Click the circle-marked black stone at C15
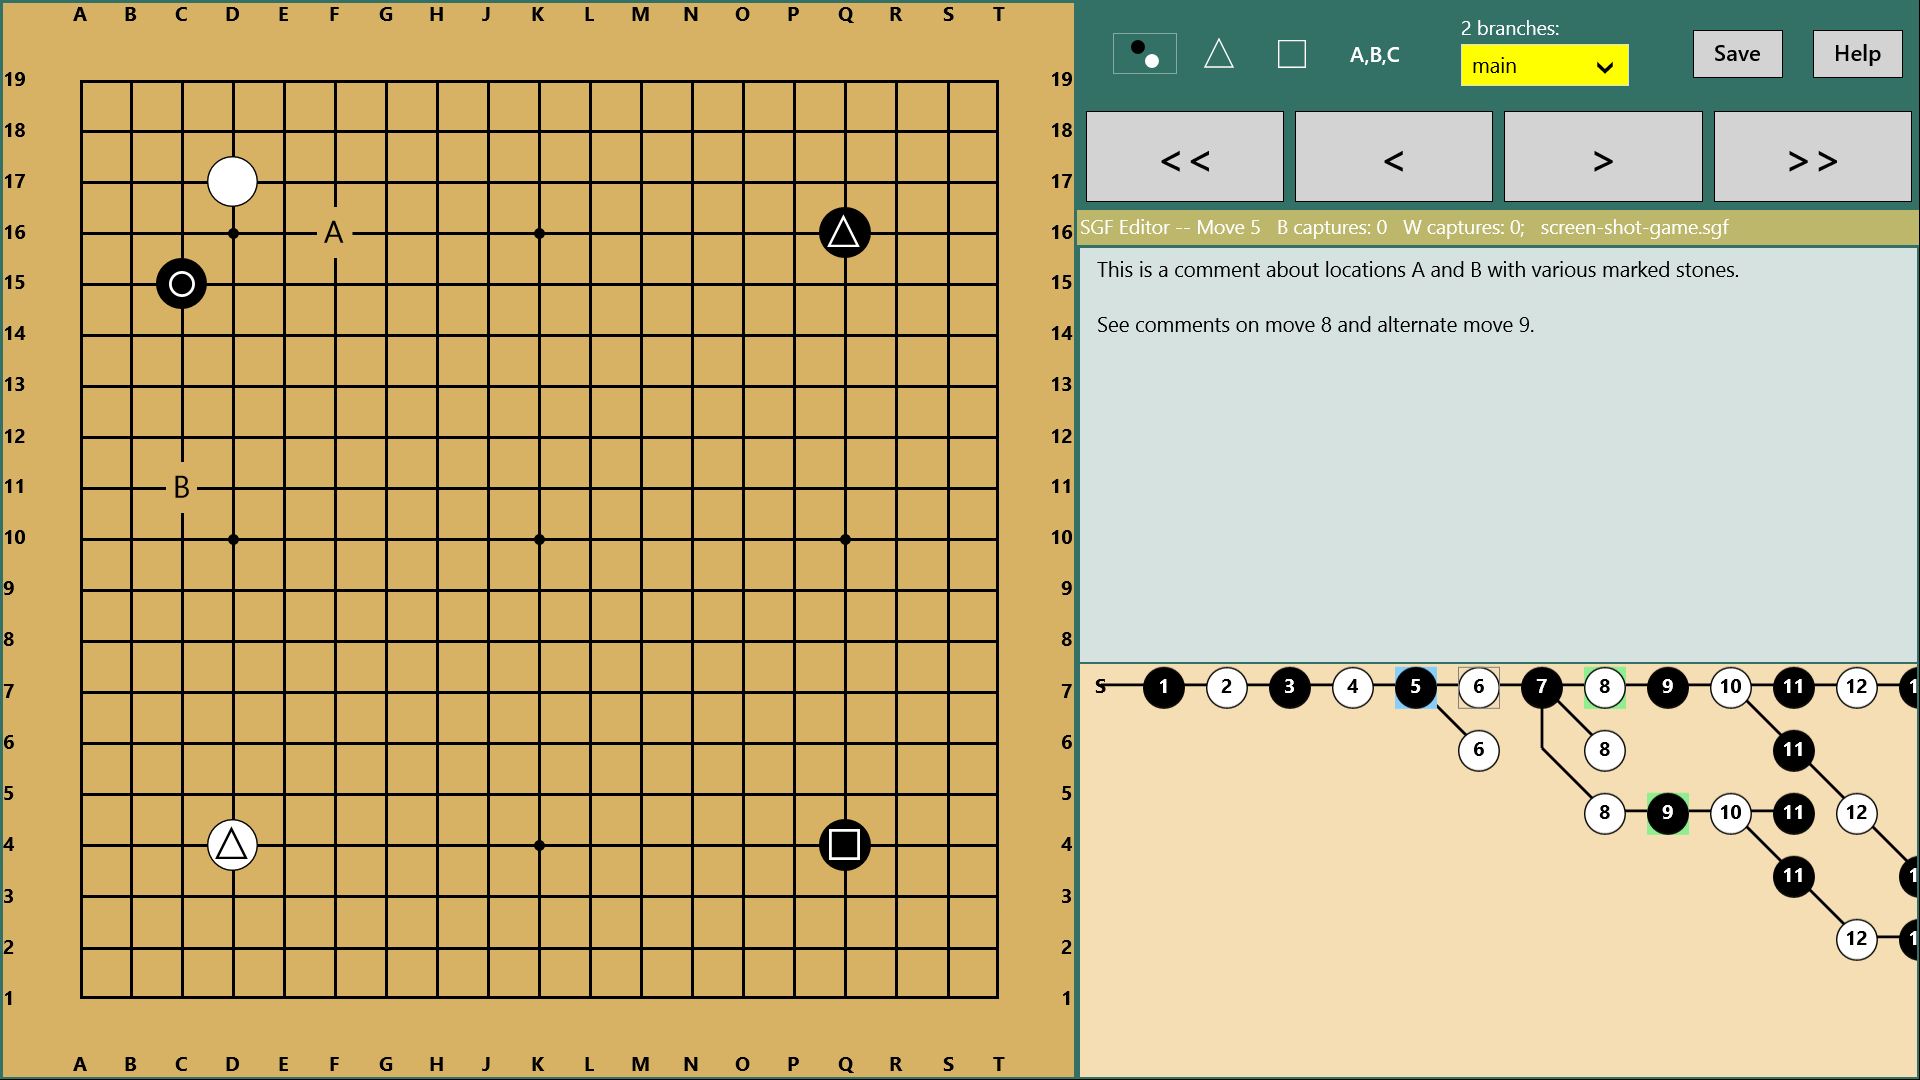 click(181, 284)
